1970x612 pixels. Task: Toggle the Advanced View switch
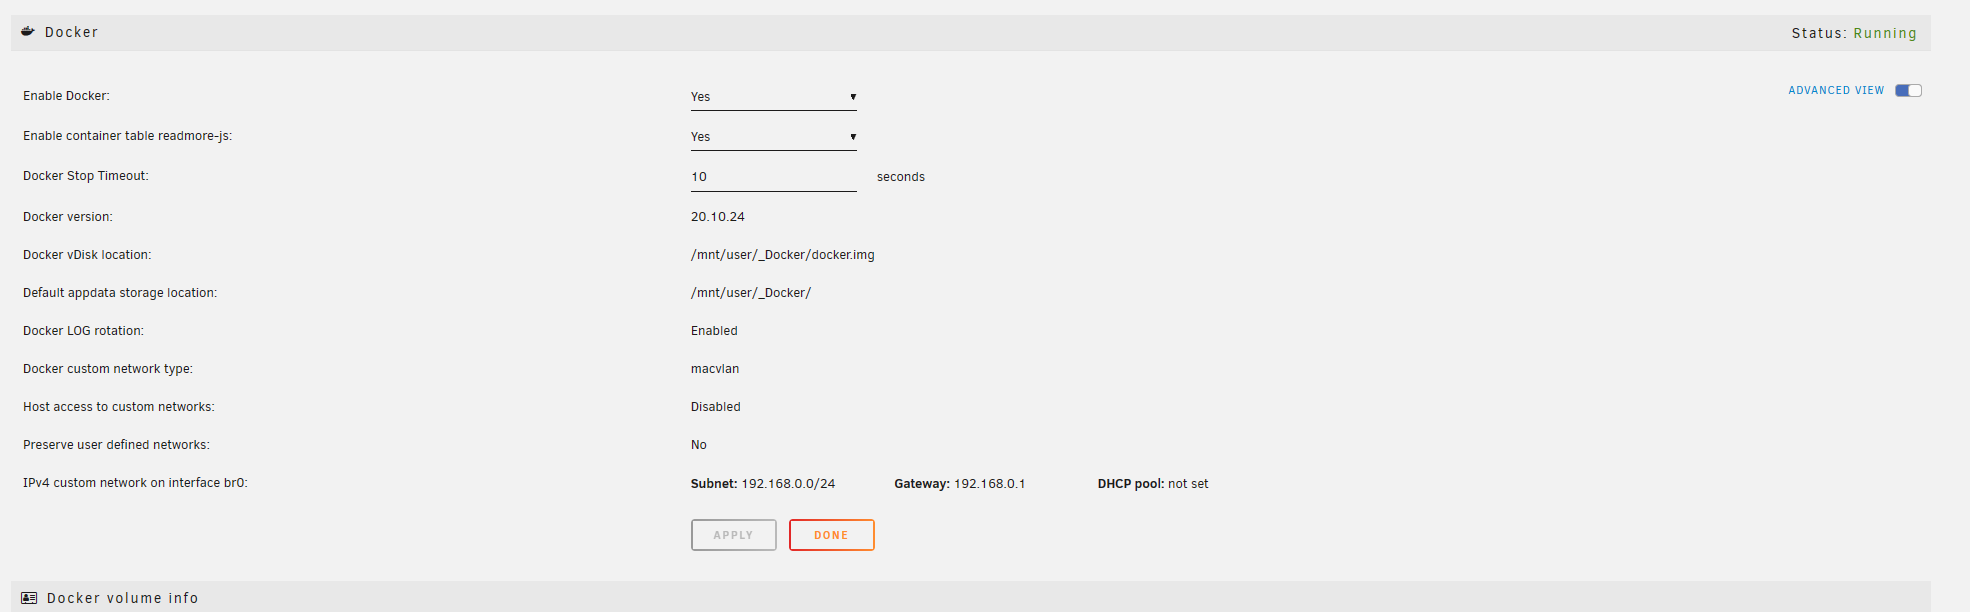pyautogui.click(x=1908, y=90)
